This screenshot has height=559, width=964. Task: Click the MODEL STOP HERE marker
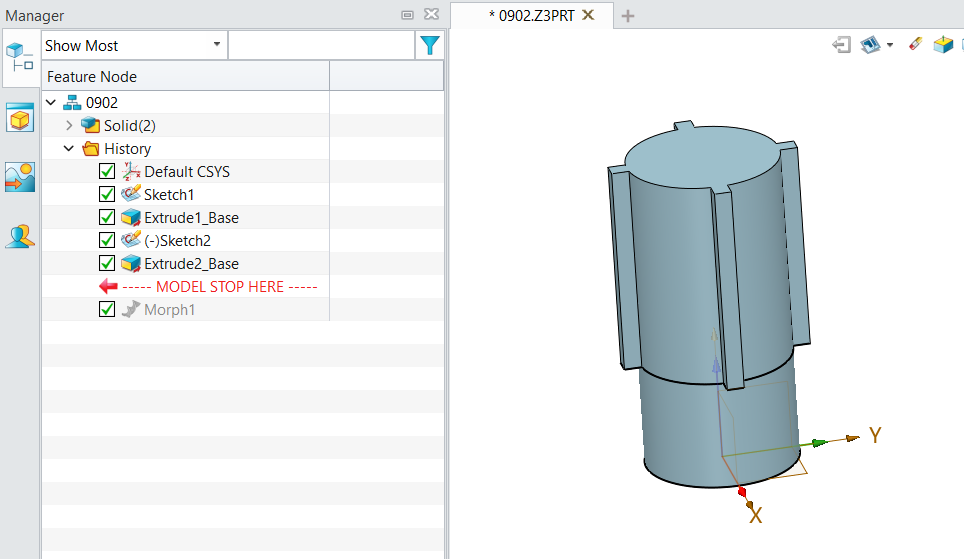(220, 287)
